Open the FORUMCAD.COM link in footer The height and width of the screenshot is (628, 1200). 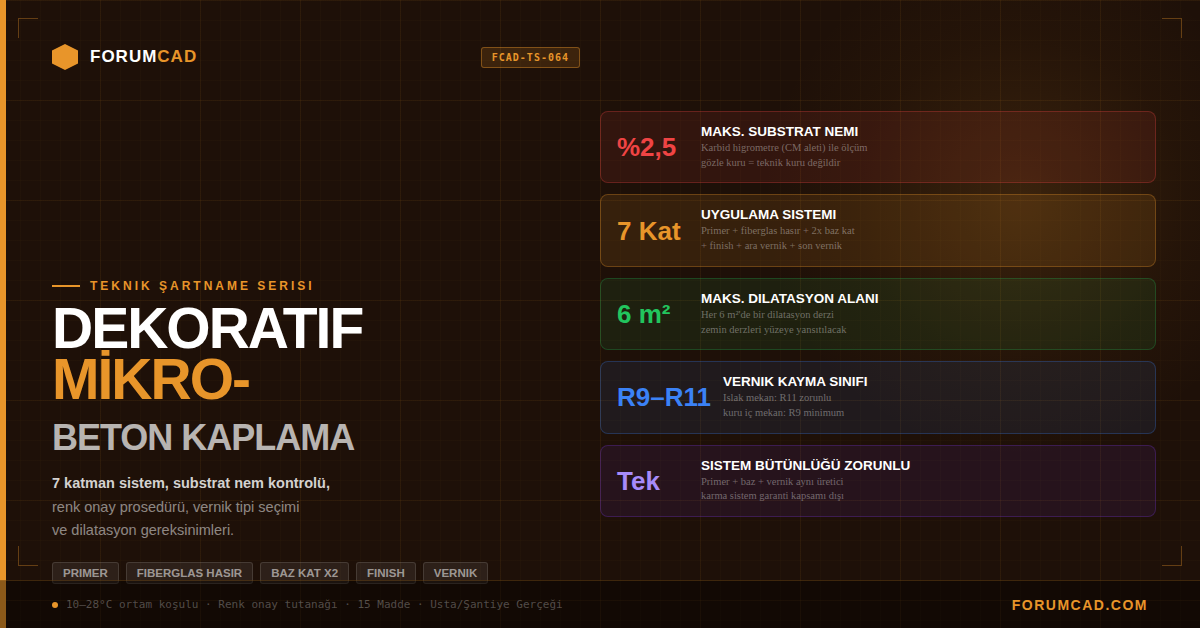(x=1080, y=605)
